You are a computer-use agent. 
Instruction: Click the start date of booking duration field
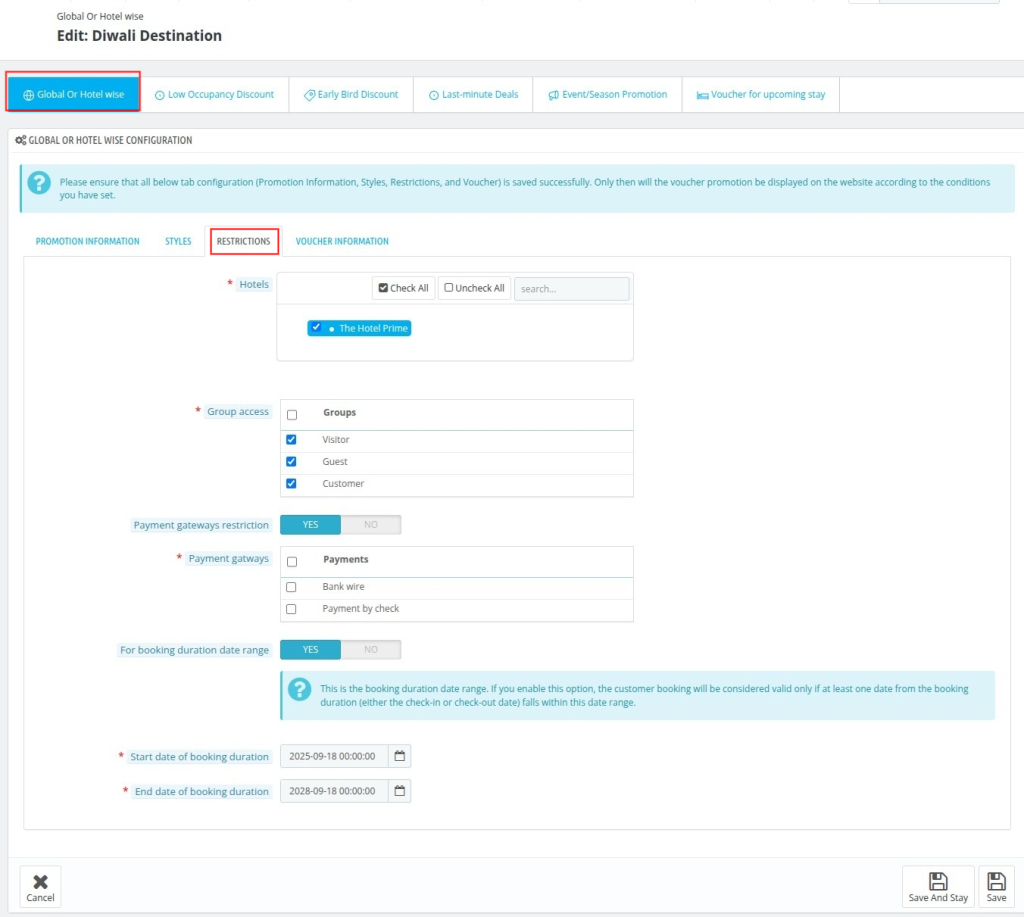(334, 756)
